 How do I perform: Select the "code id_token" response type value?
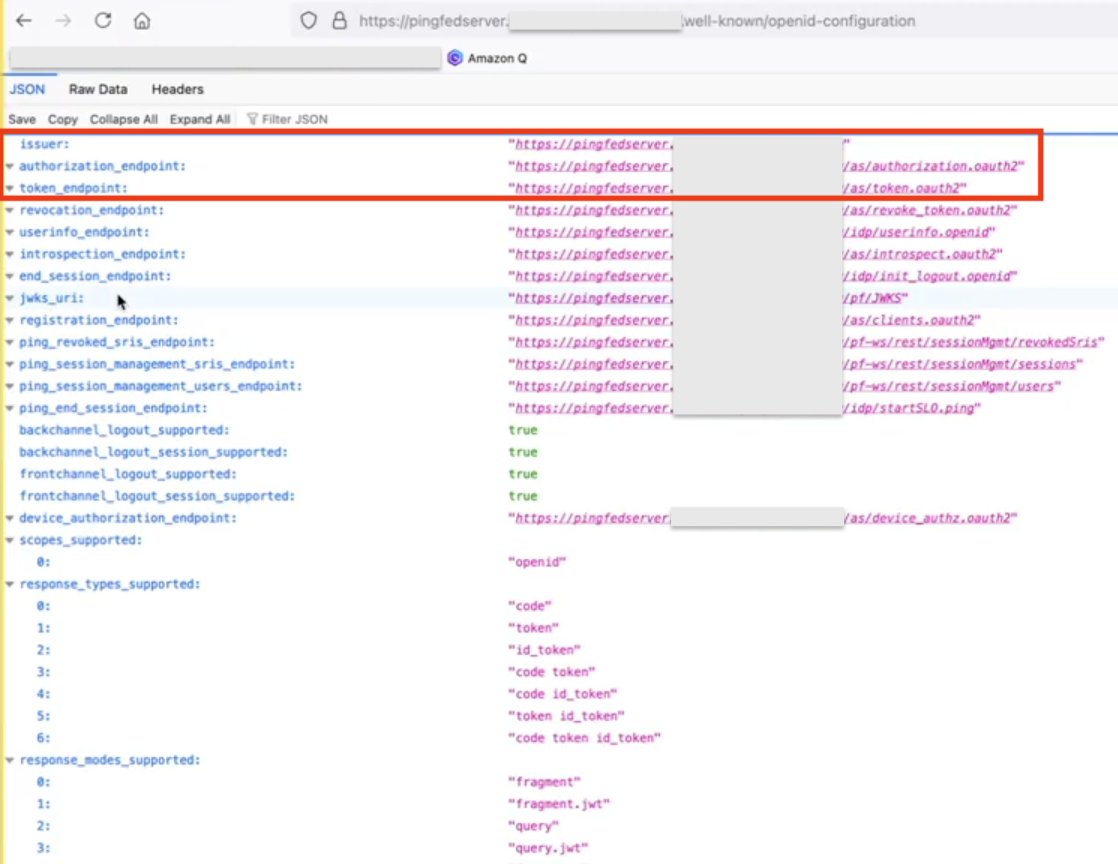563,694
